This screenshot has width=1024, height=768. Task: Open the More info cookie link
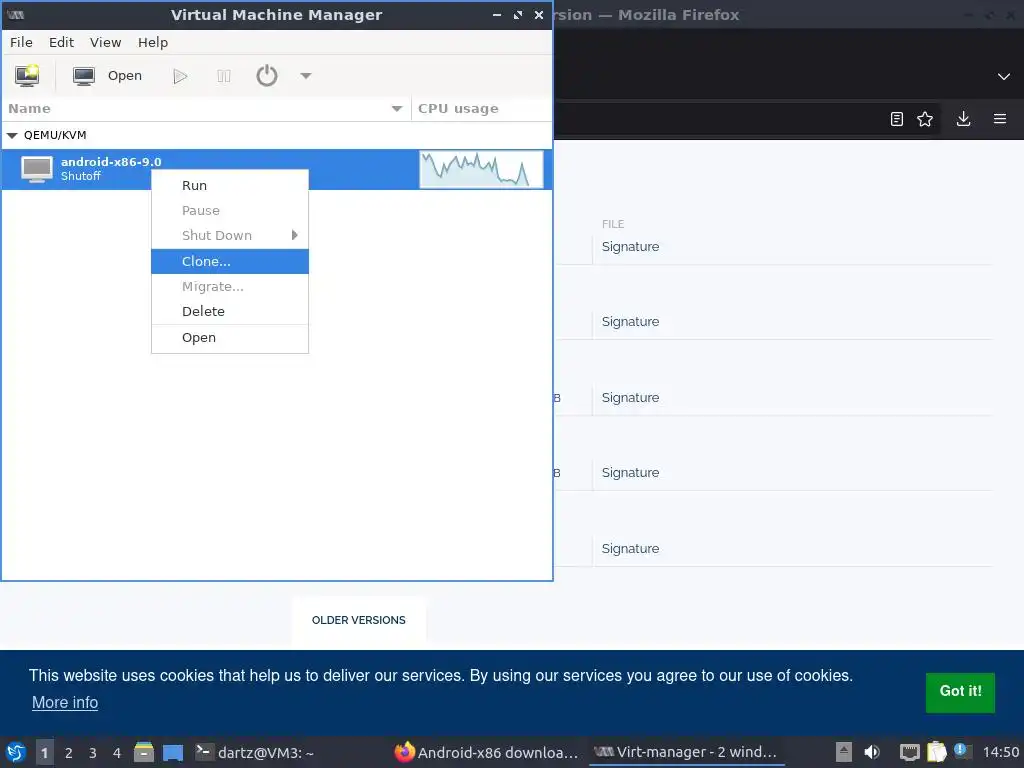coord(65,703)
